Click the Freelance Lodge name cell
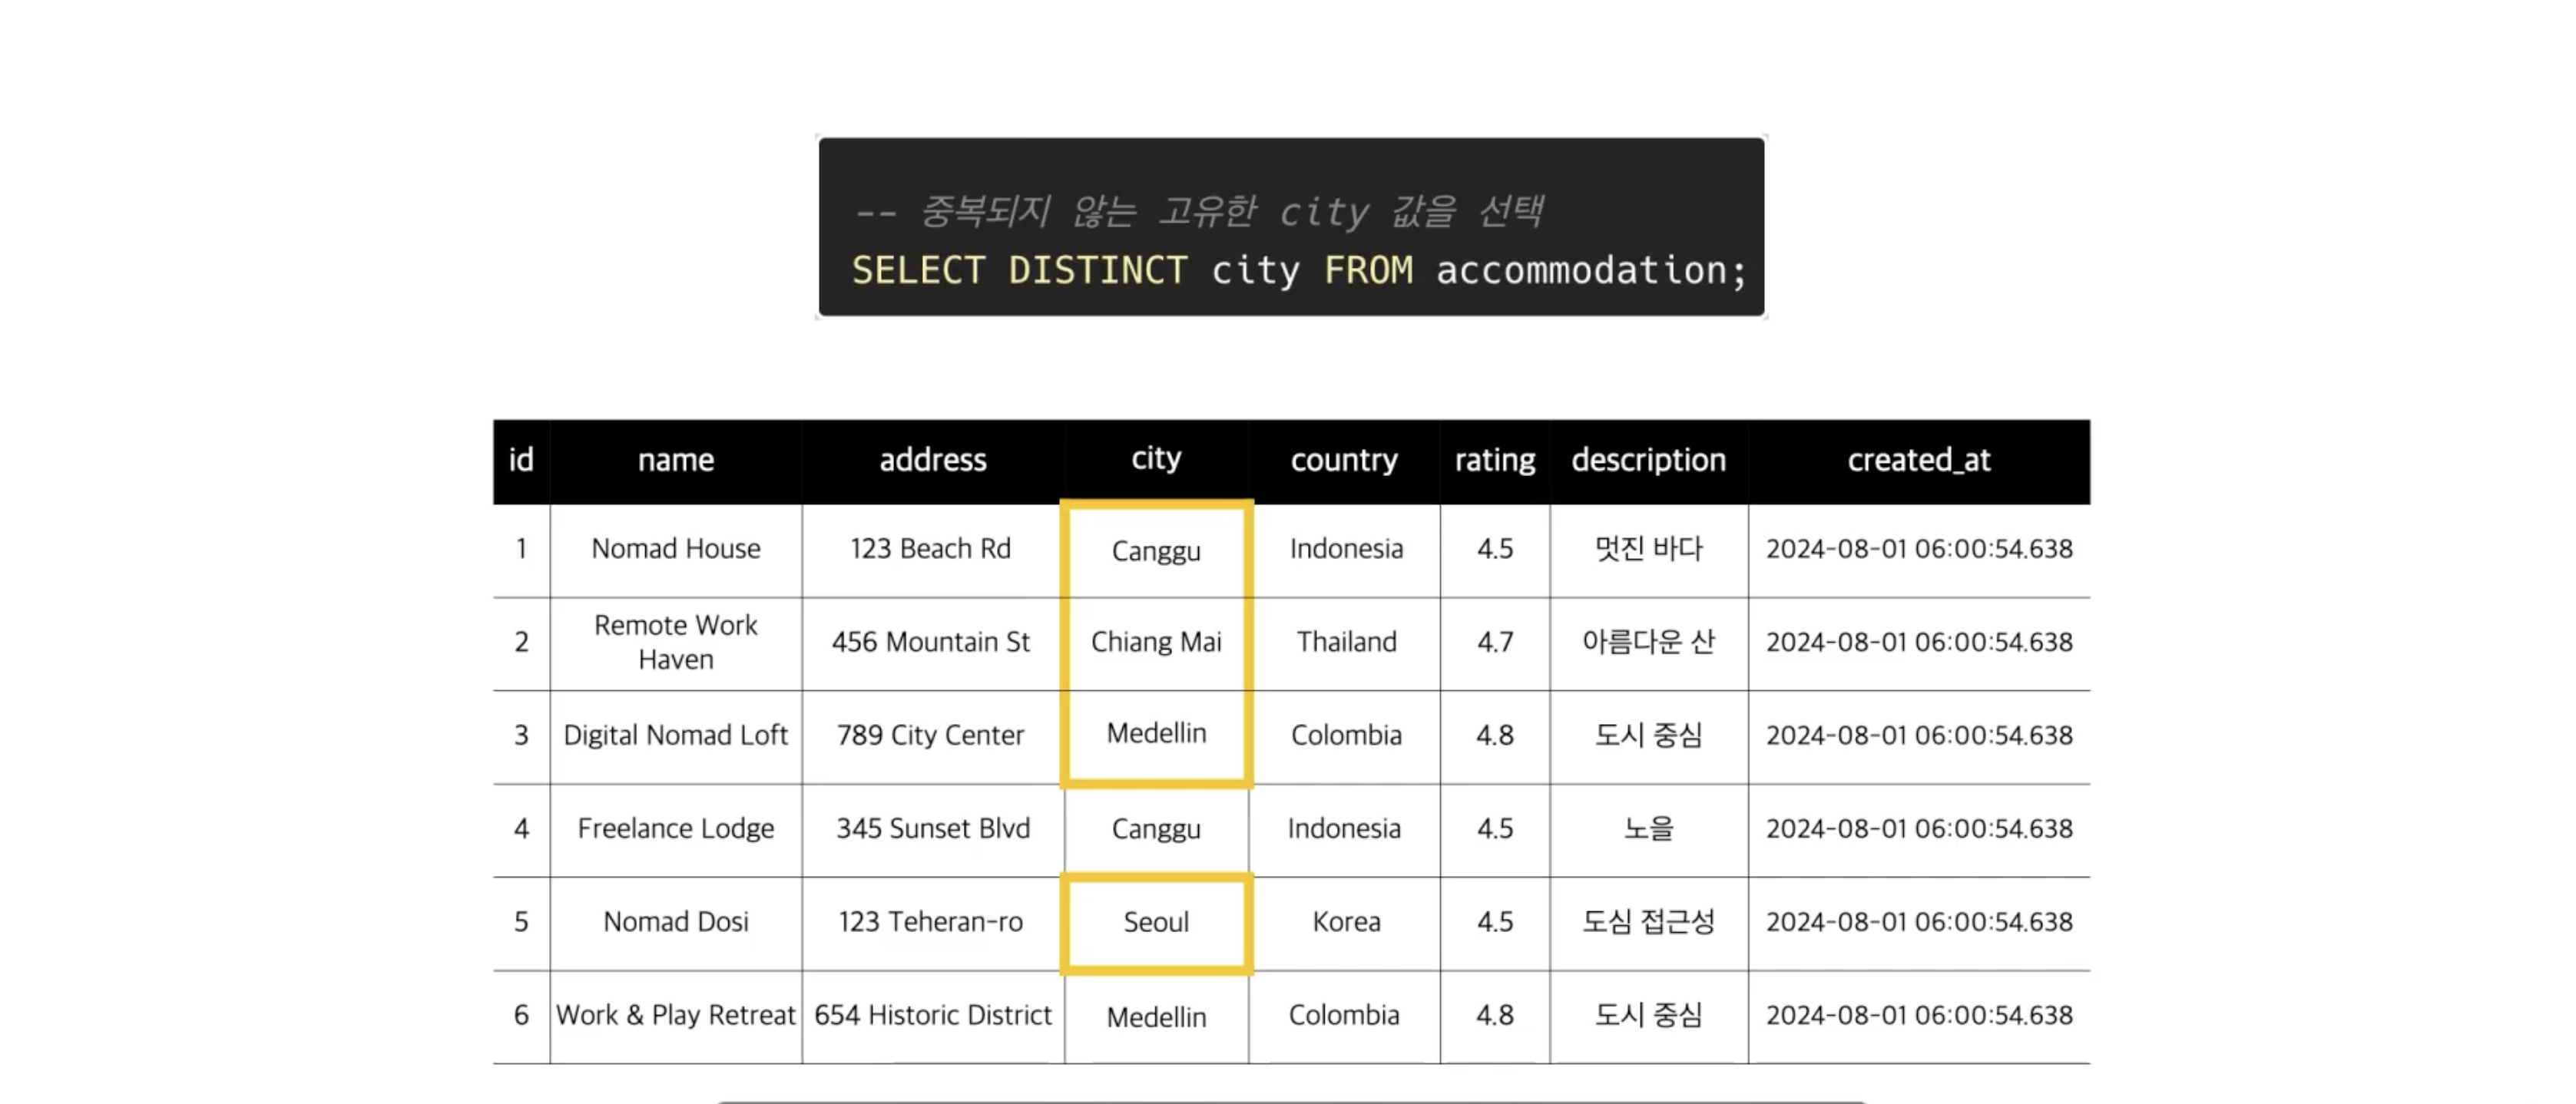This screenshot has width=2576, height=1104. 676,829
